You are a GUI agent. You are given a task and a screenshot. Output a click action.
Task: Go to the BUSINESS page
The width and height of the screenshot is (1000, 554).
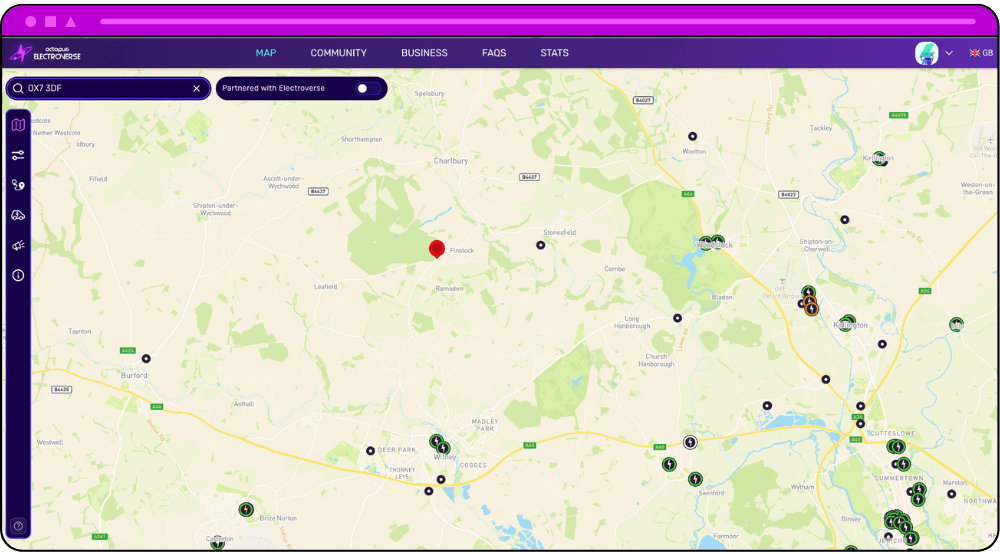(x=424, y=53)
